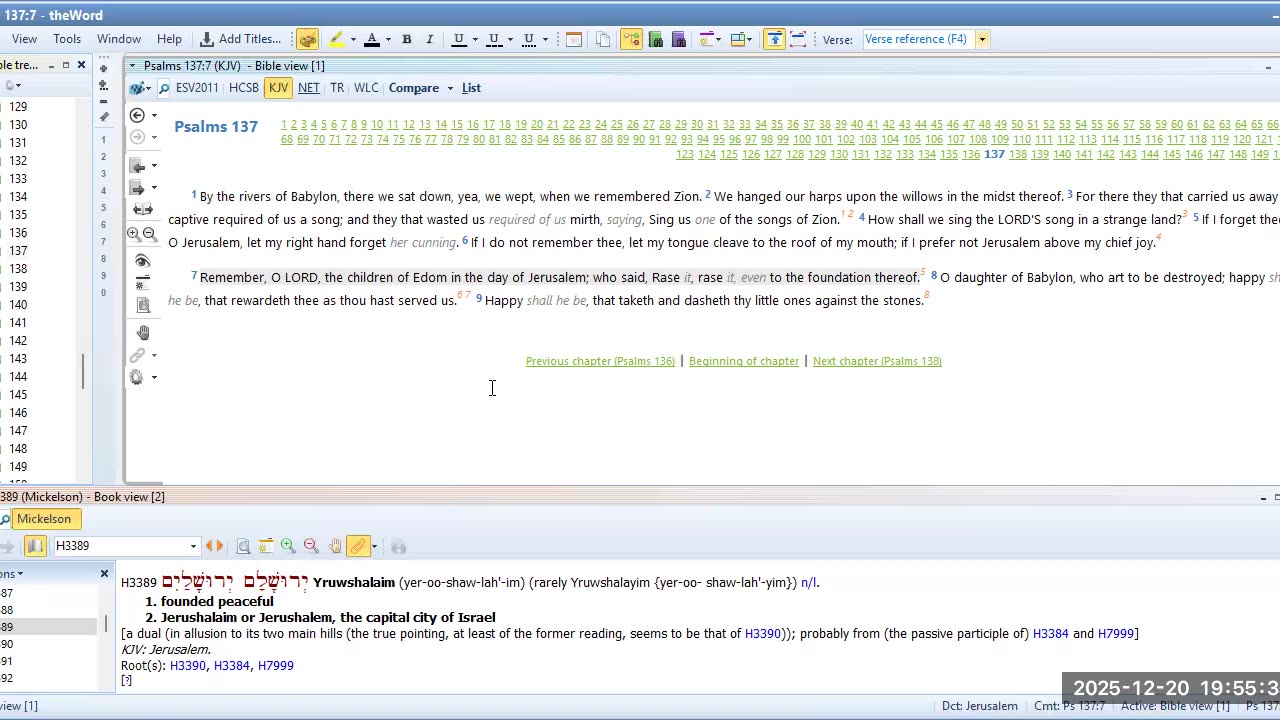1280x720 pixels.
Task: Jump to Psalm 100 chapter link
Action: 802,139
